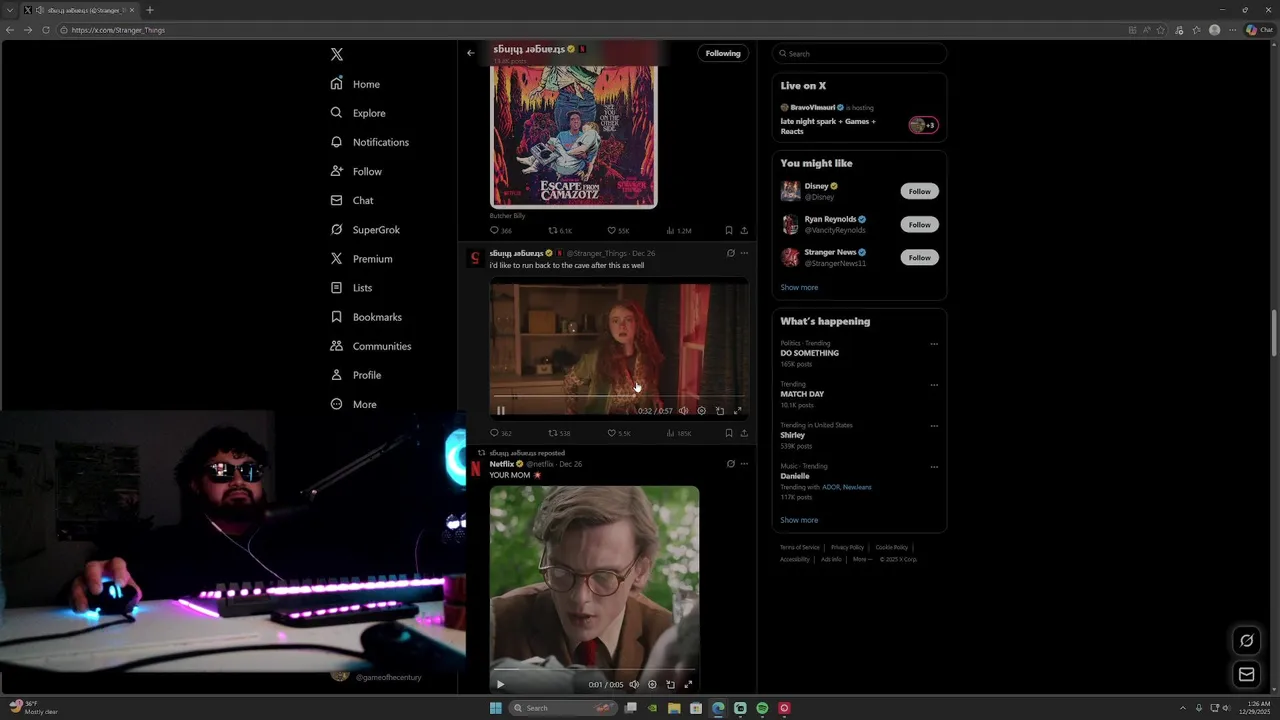Reply to the cave video post
This screenshot has width=1280, height=720.
501,433
